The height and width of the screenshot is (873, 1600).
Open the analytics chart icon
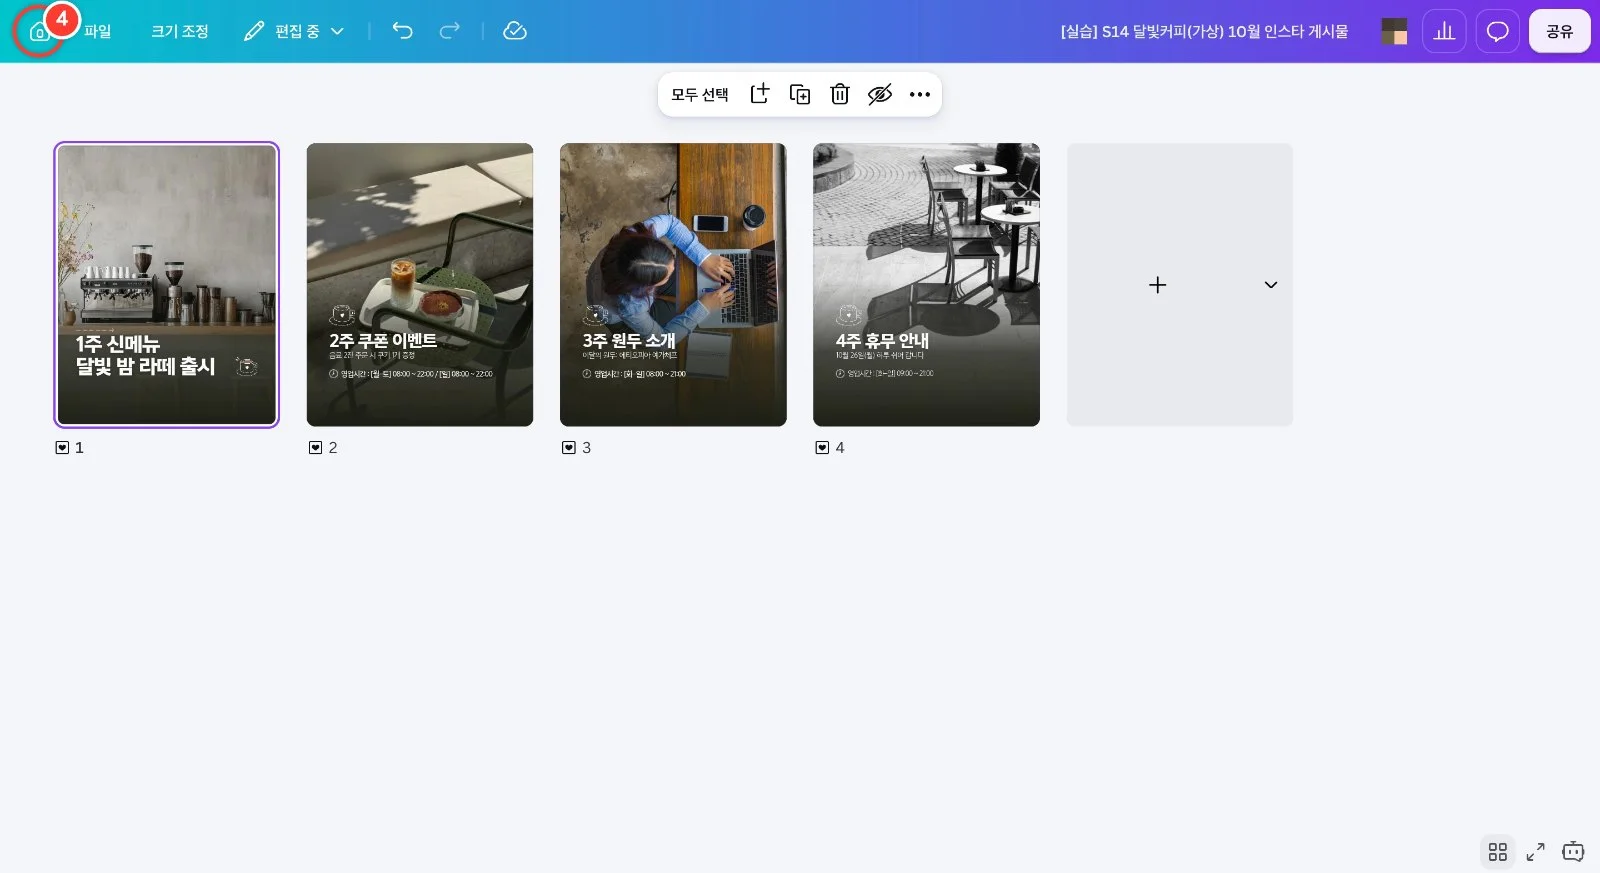[1444, 31]
